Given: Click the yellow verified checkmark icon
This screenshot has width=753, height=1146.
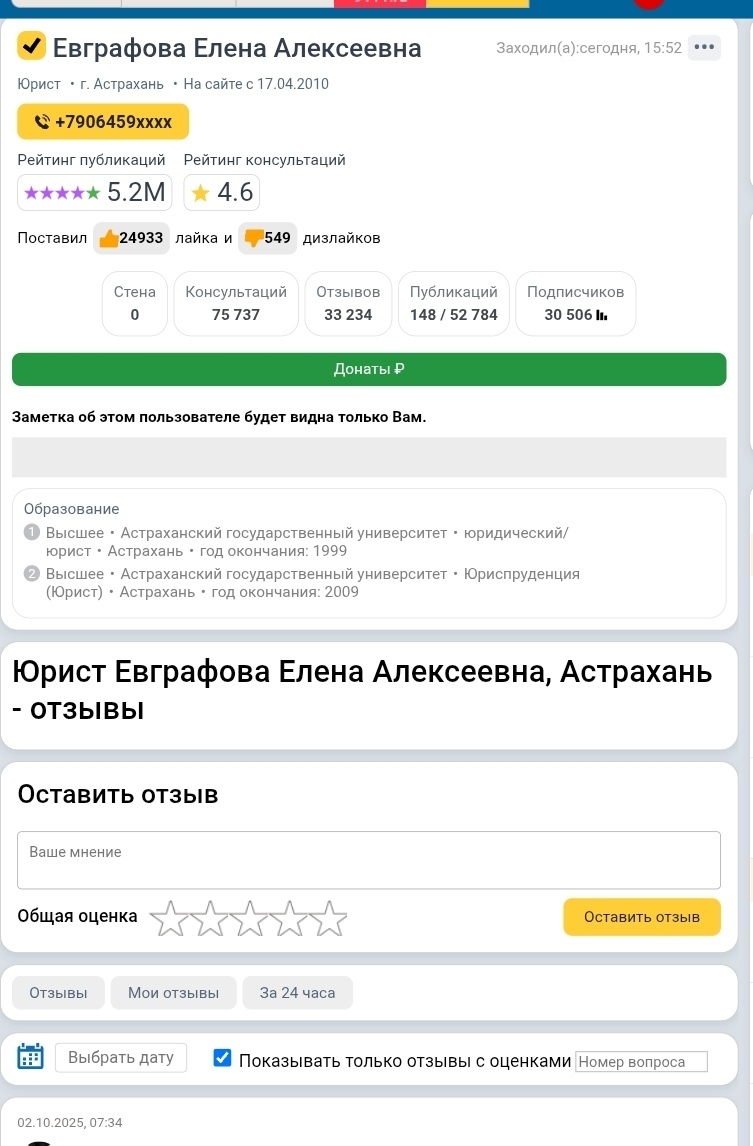Looking at the screenshot, I should (31, 46).
